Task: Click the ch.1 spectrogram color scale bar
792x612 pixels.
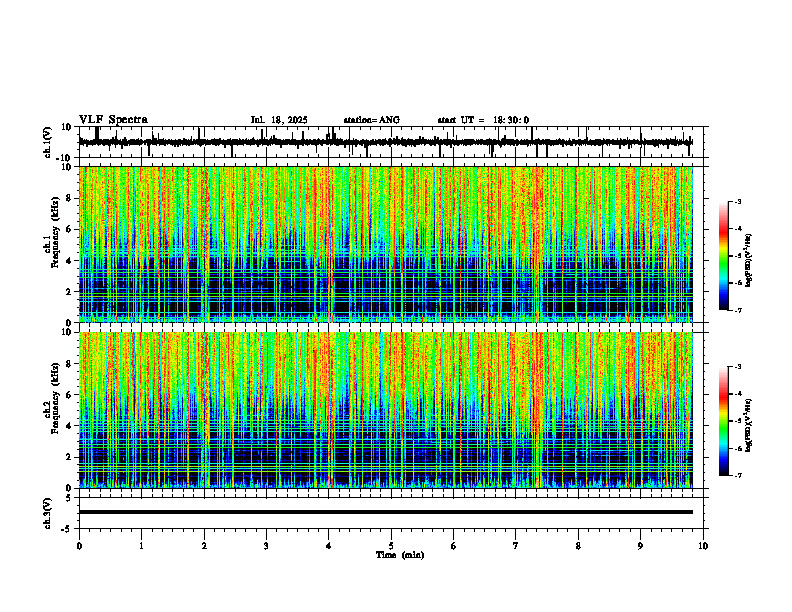Action: coord(723,256)
